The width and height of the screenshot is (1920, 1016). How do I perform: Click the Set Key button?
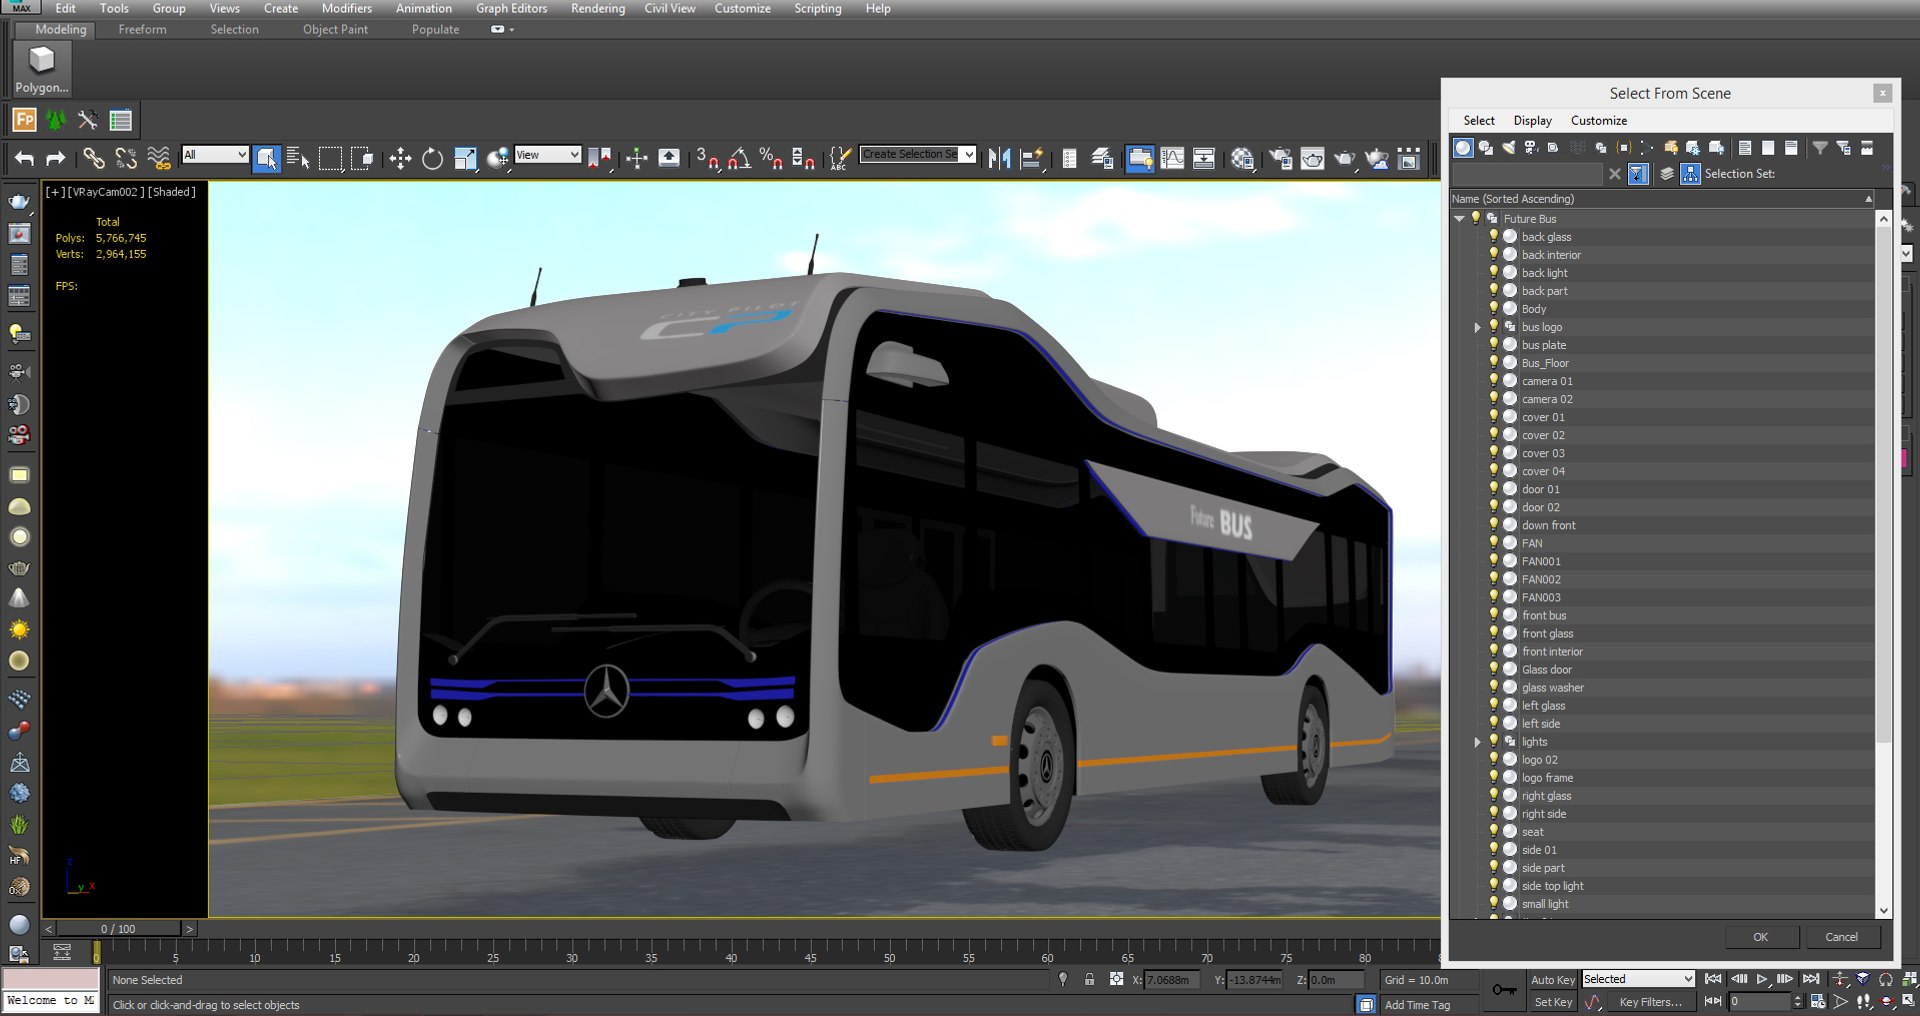(x=1552, y=1002)
